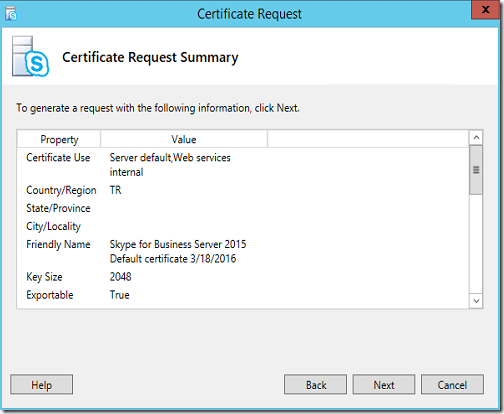Select the 'Server default,Web services internal' value
The image size is (504, 414).
pos(170,165)
